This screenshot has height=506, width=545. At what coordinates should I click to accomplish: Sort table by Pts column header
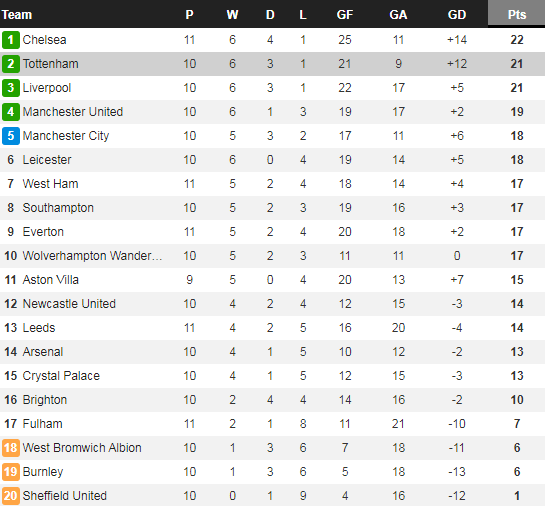click(516, 15)
